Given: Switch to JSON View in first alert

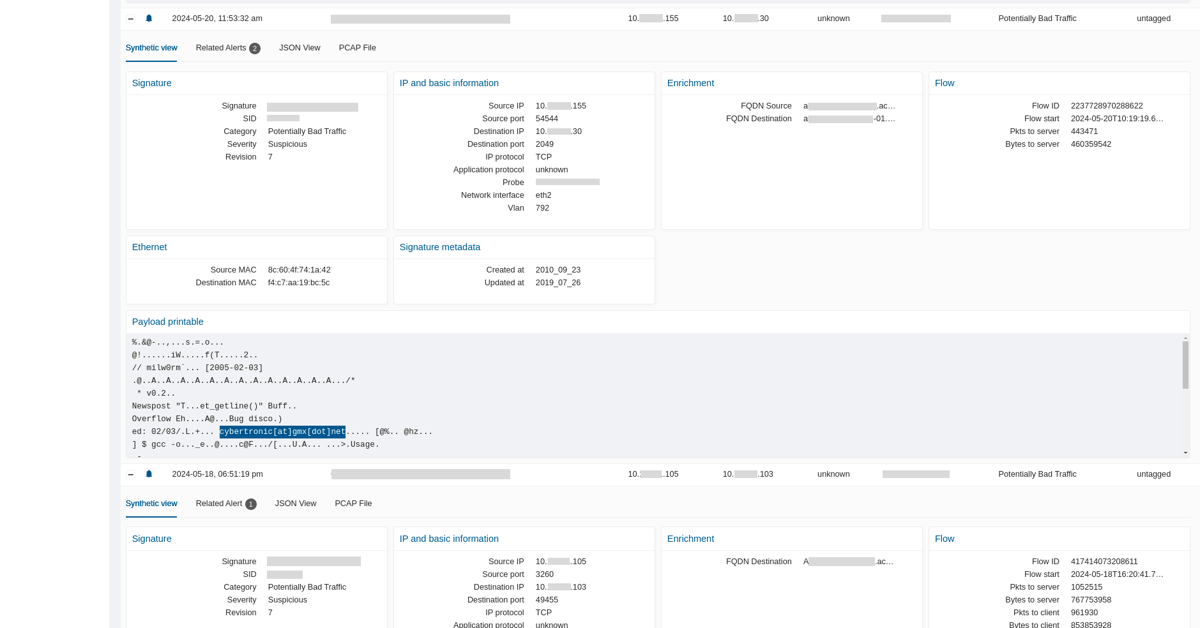Looking at the screenshot, I should [300, 48].
